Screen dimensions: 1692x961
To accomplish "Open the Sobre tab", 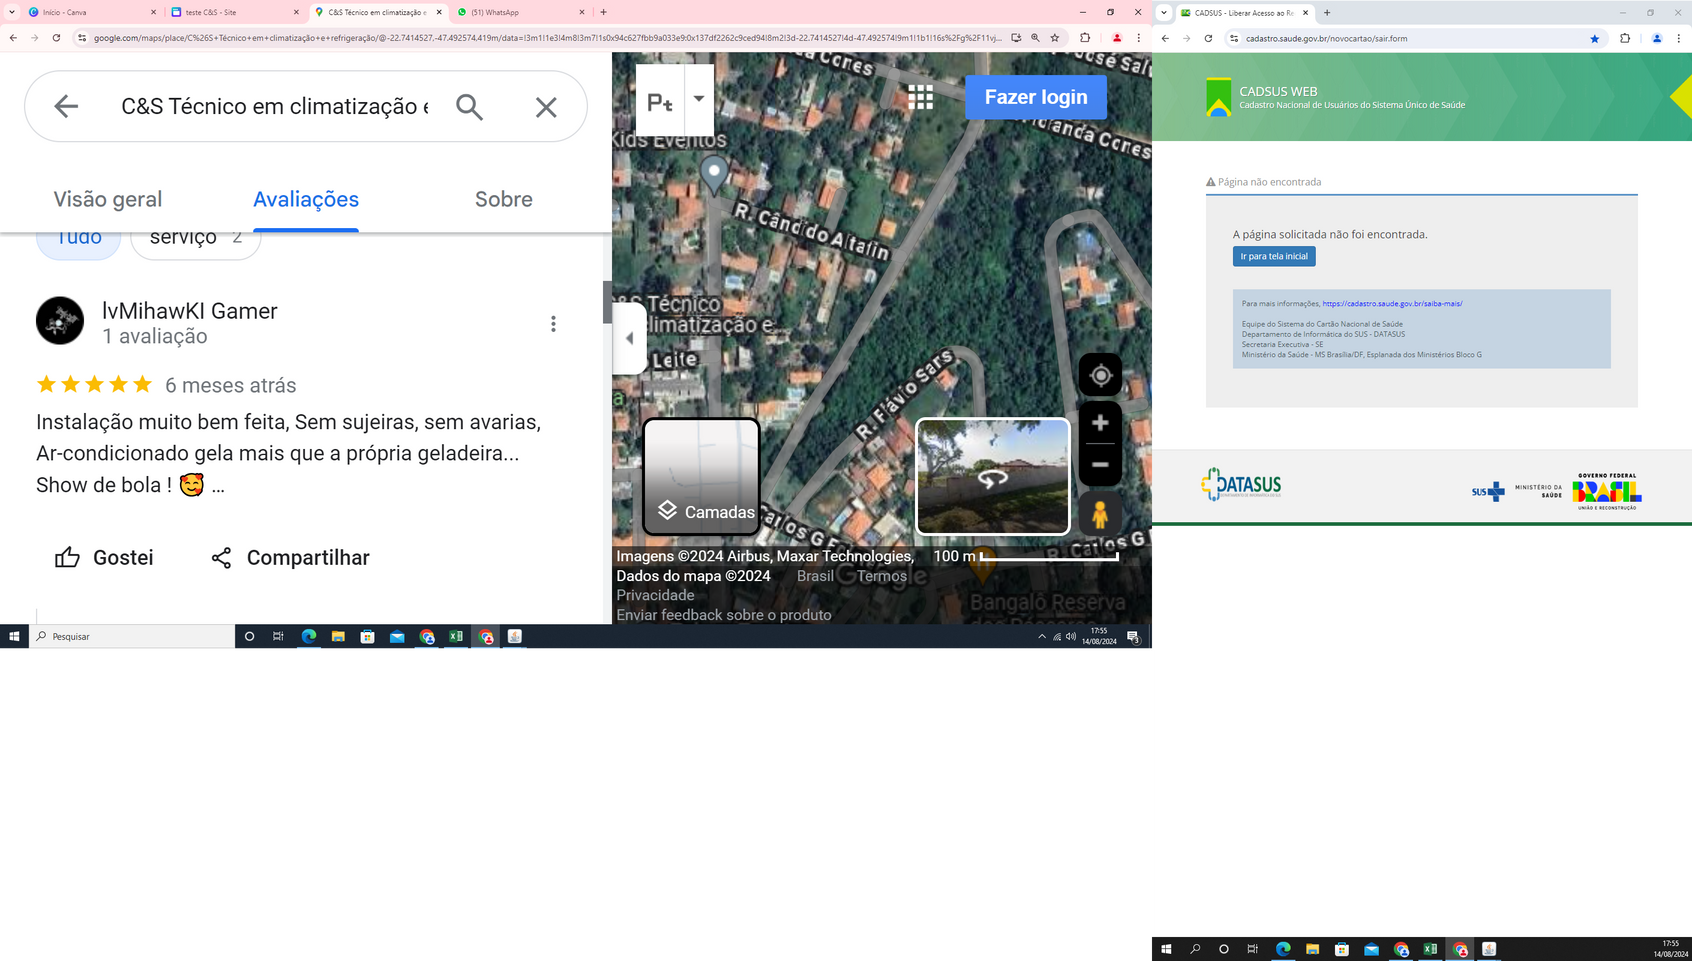I will (x=504, y=199).
